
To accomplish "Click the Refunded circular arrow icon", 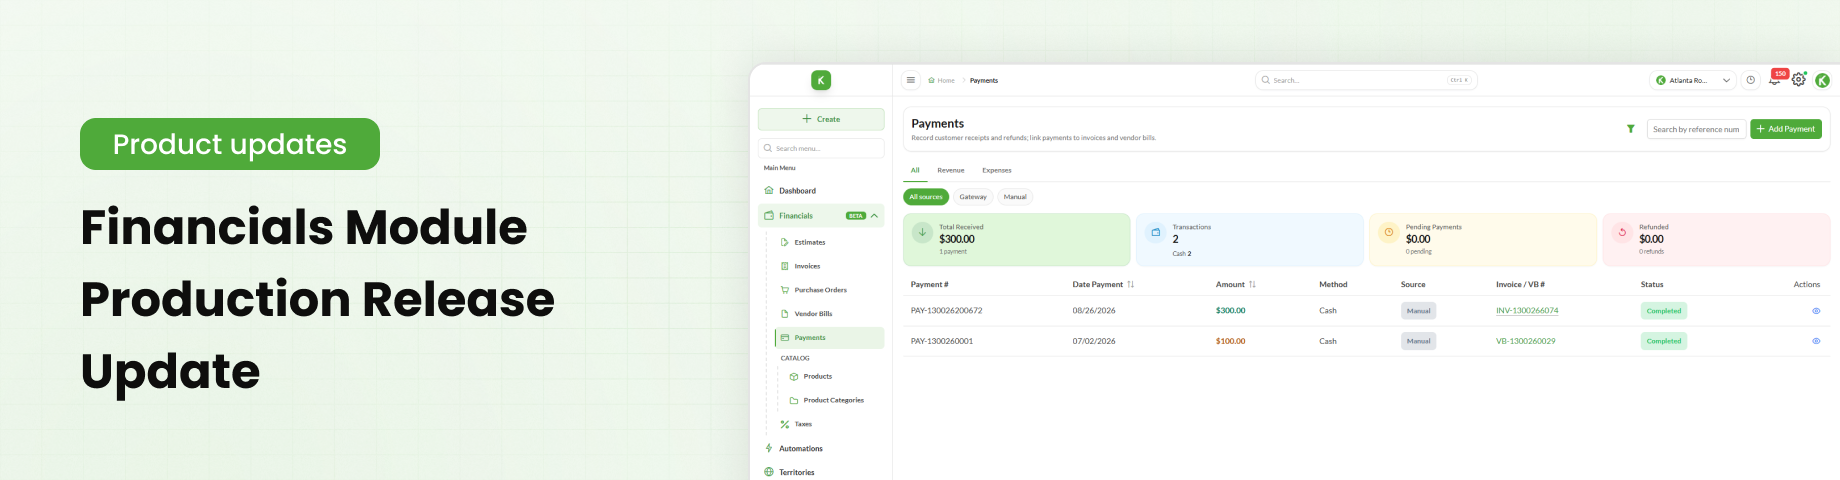I will pos(1622,232).
